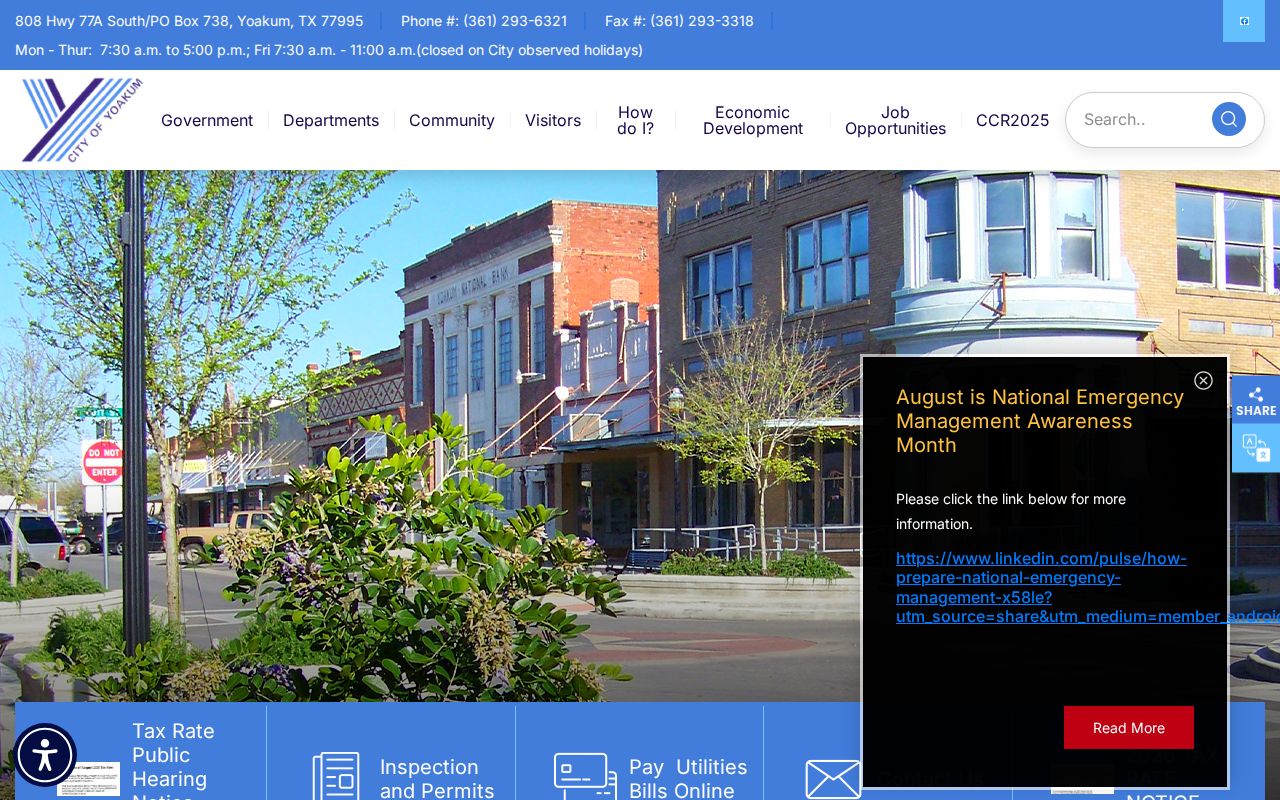Click the blue search magnifier button
The width and height of the screenshot is (1280, 800).
pos(1229,119)
